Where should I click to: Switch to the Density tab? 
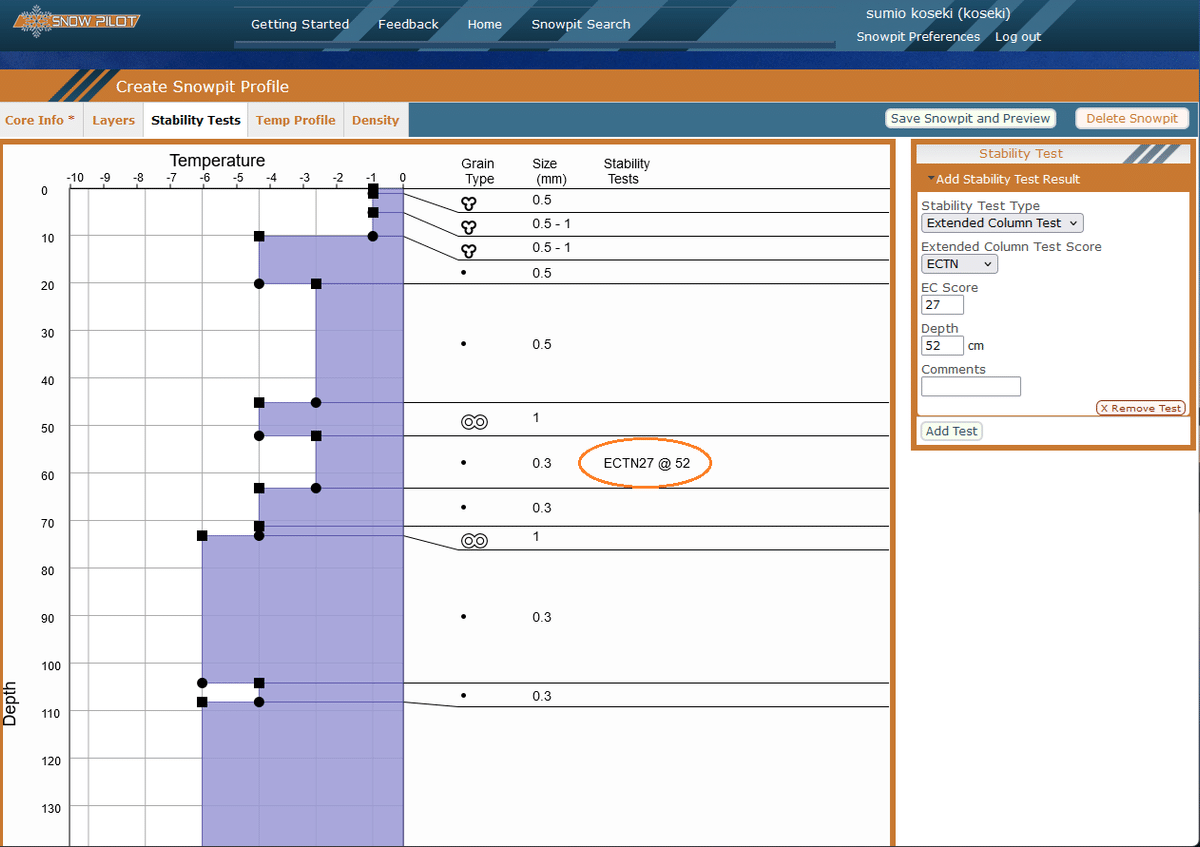375,120
